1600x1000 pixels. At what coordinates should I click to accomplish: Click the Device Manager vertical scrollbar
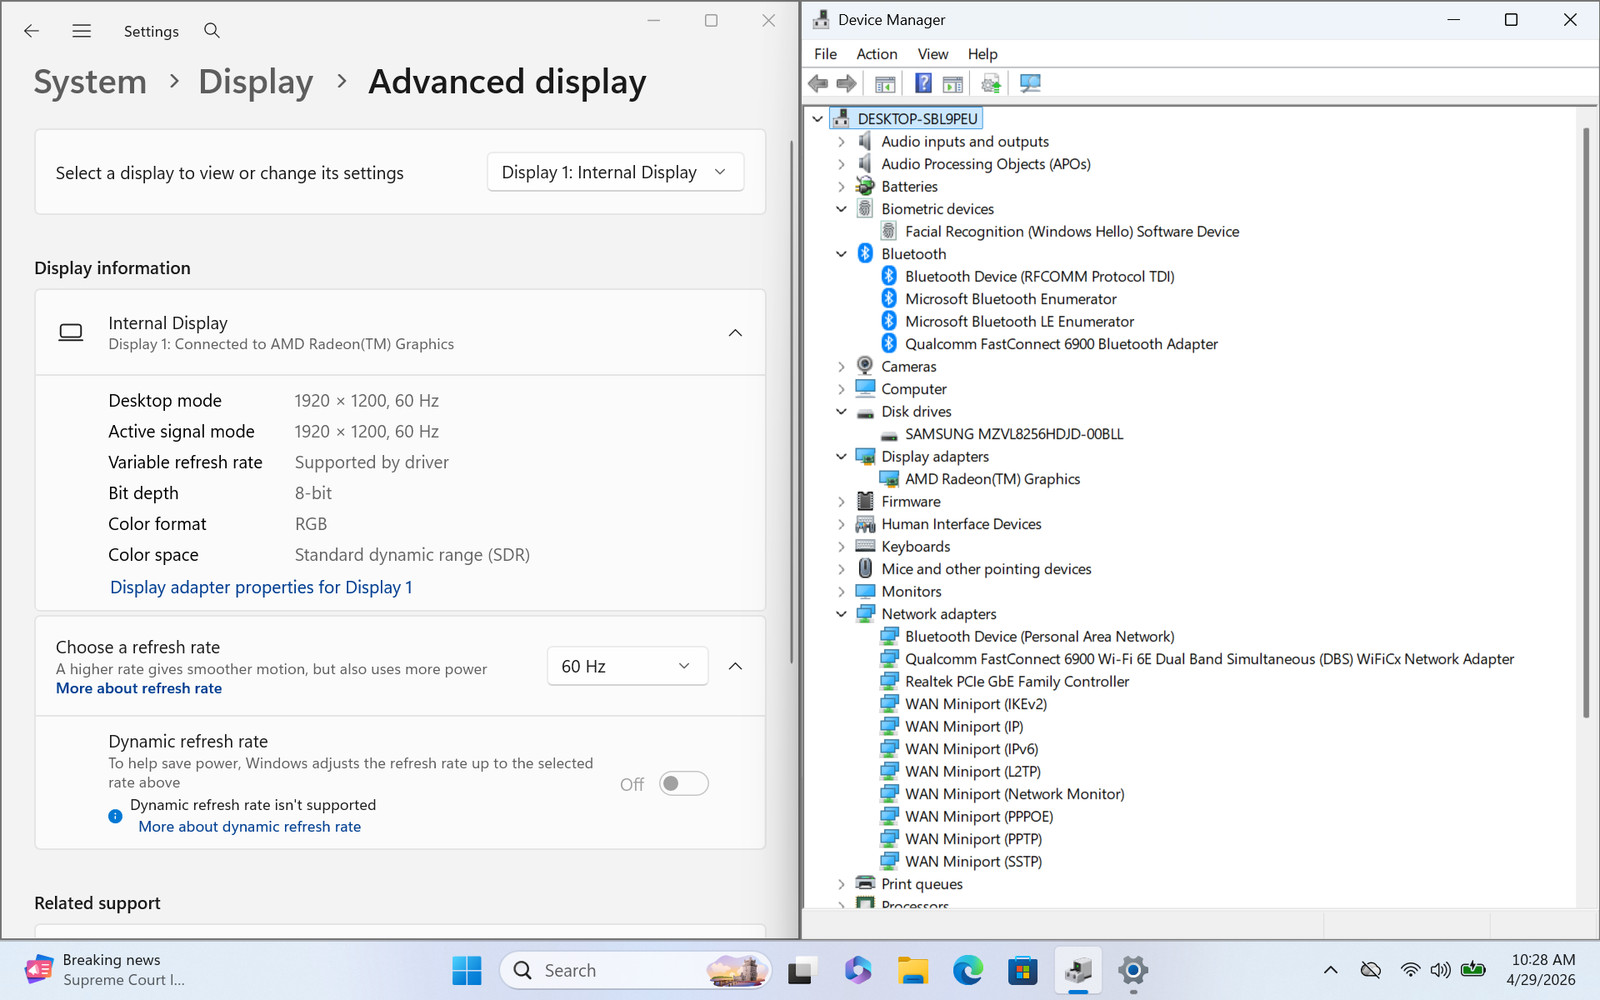[1585, 422]
